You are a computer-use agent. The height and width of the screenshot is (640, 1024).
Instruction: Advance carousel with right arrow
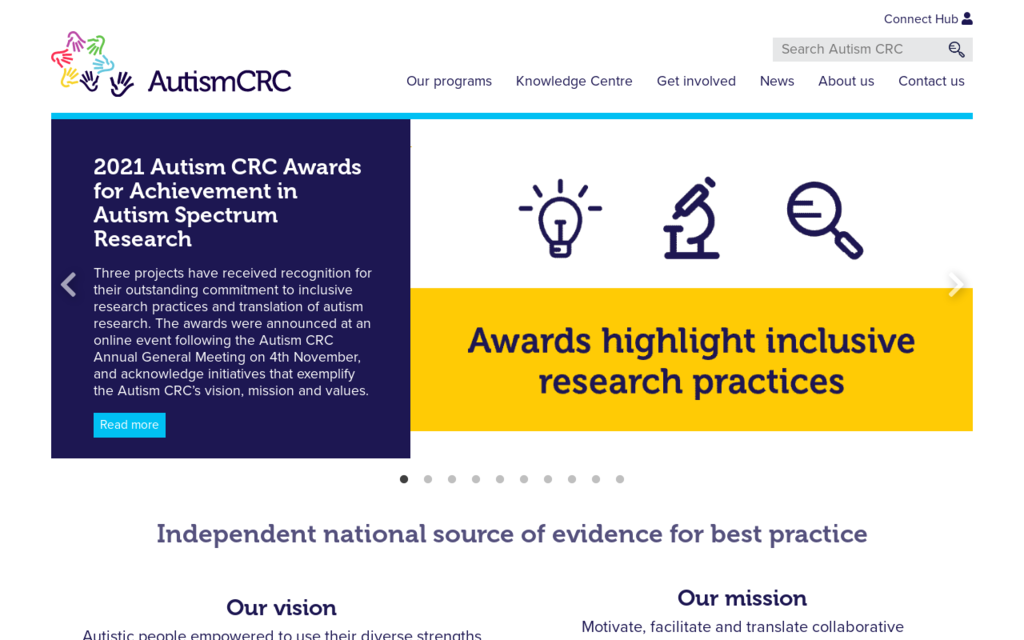tap(955, 285)
